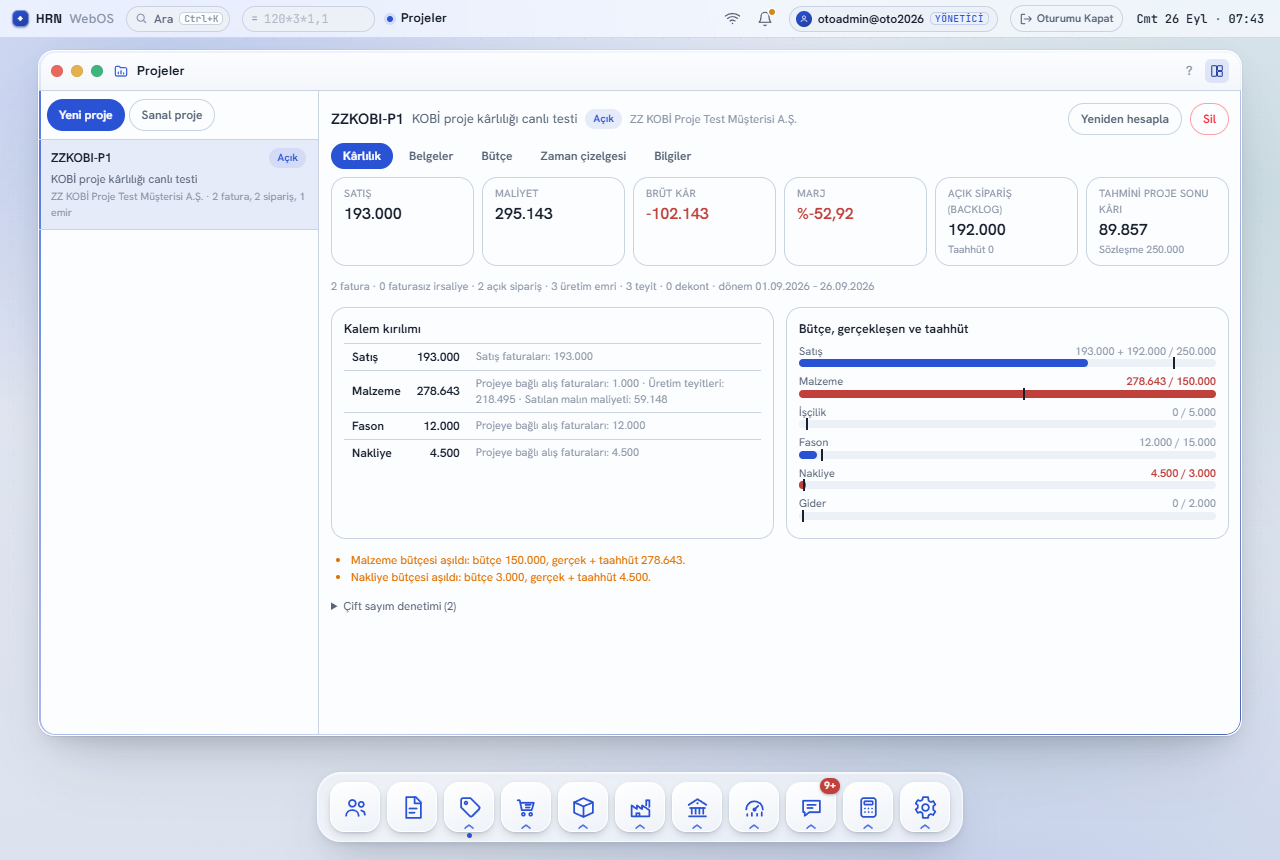1280x860 pixels.
Task: Open the bank finance icon in dock
Action: [697, 807]
